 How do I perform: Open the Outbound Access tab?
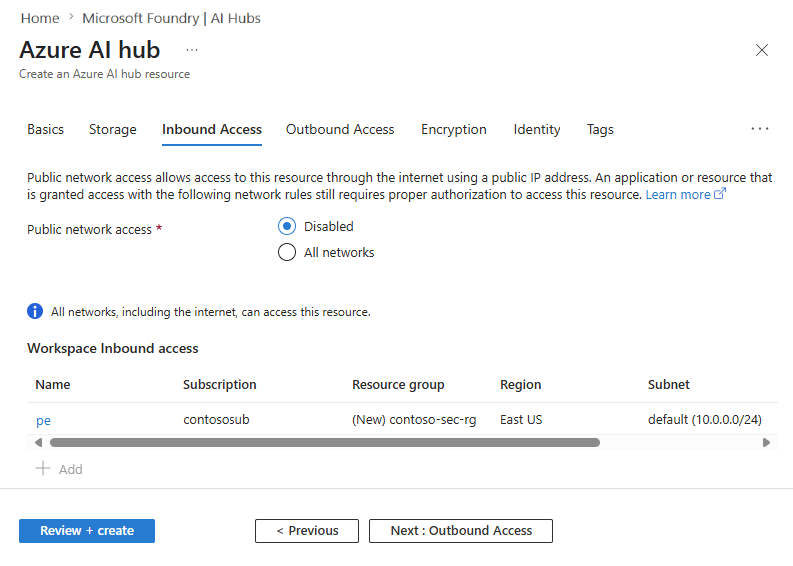(340, 129)
